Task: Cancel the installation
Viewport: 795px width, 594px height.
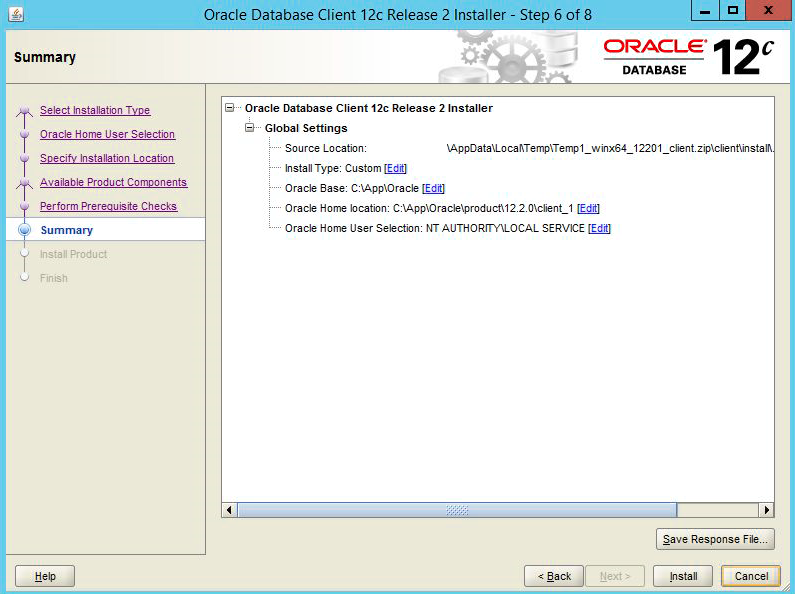Action: [751, 576]
